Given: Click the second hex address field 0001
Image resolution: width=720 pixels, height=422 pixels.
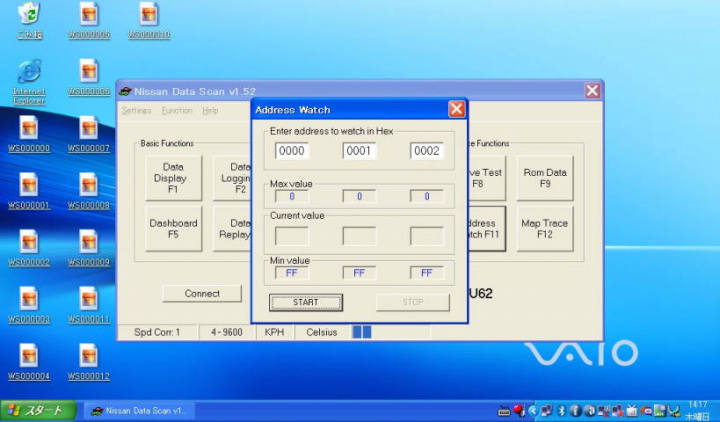Looking at the screenshot, I should [x=360, y=151].
